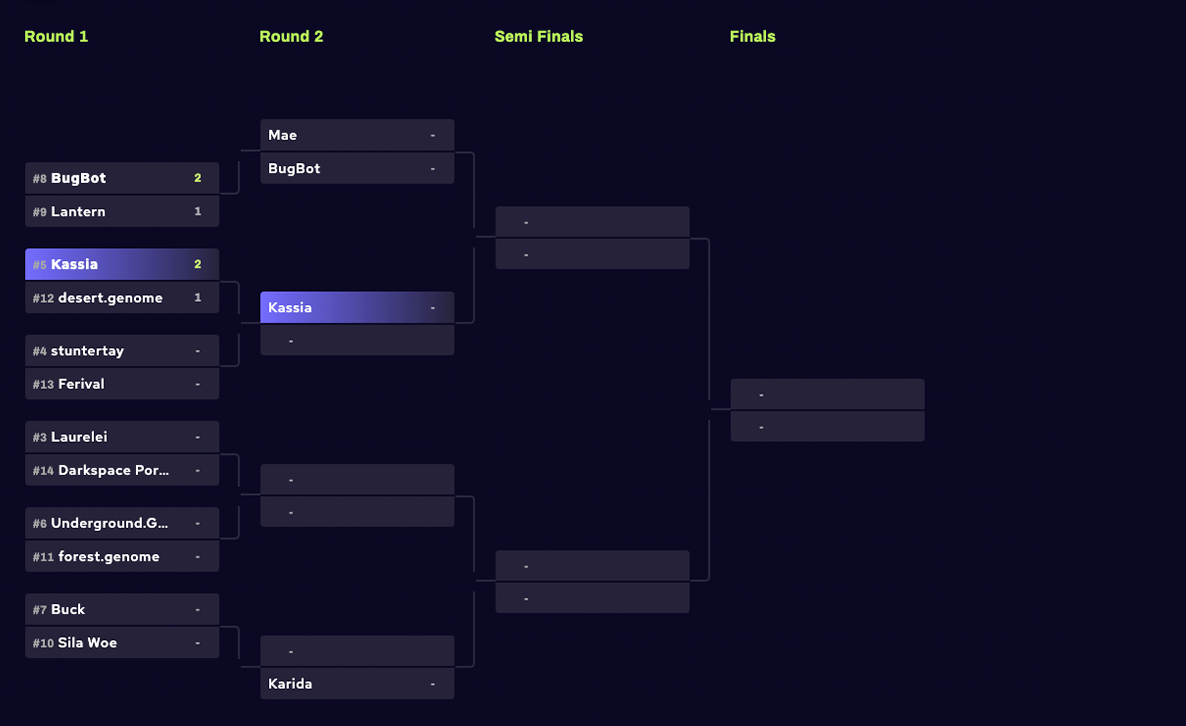Select the Ferival seed #13 row

click(121, 384)
